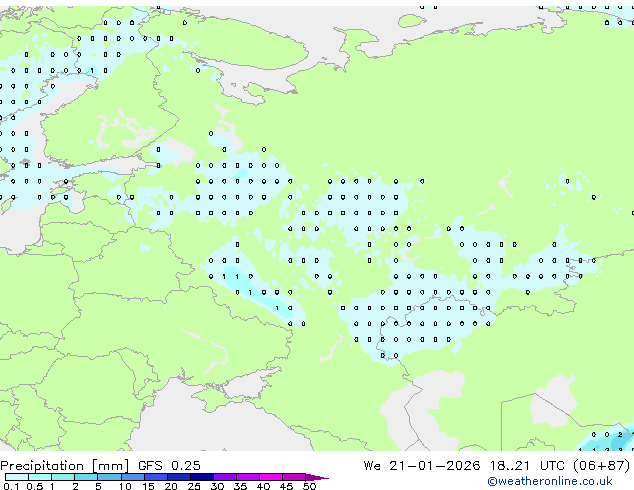
Task: Click the "50" legend scale label
Action: [x=309, y=486]
